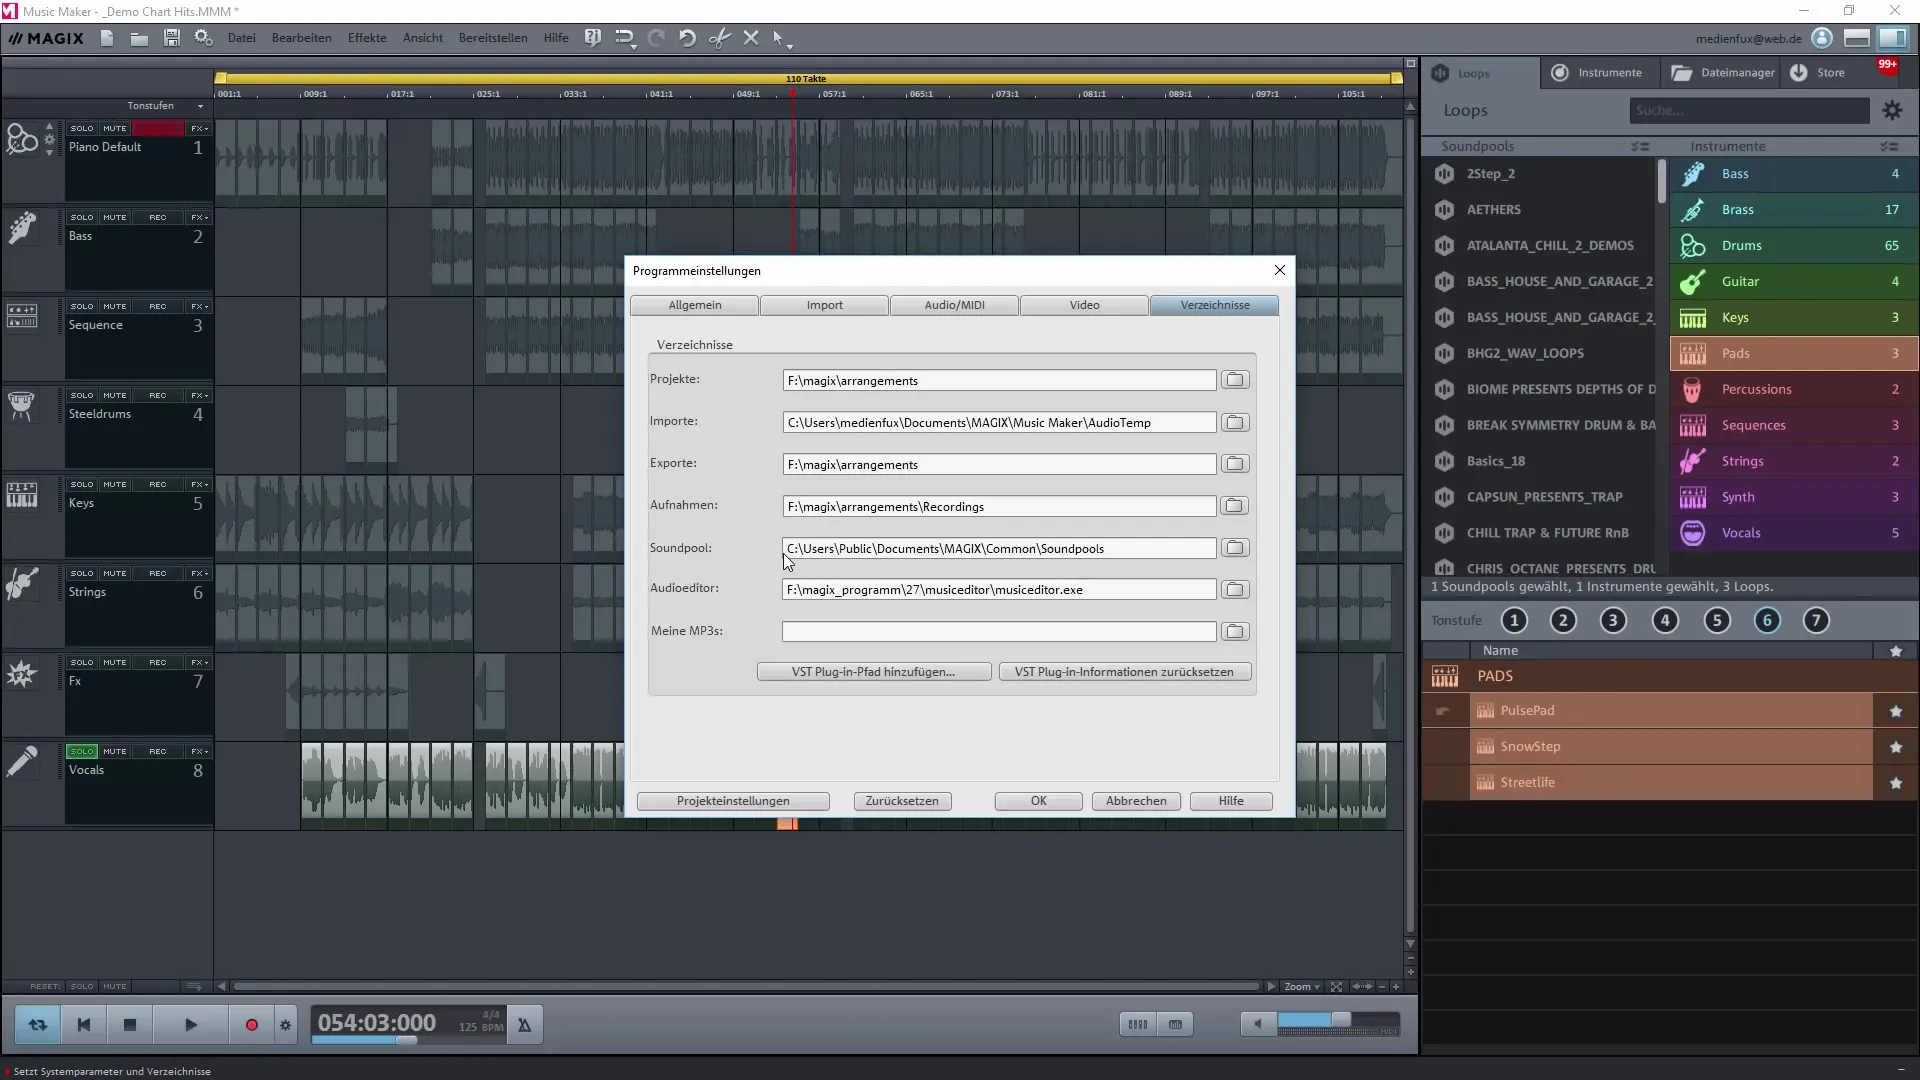Switch to the Allgemein tab
Screen dimensions: 1920x1080
coord(695,305)
